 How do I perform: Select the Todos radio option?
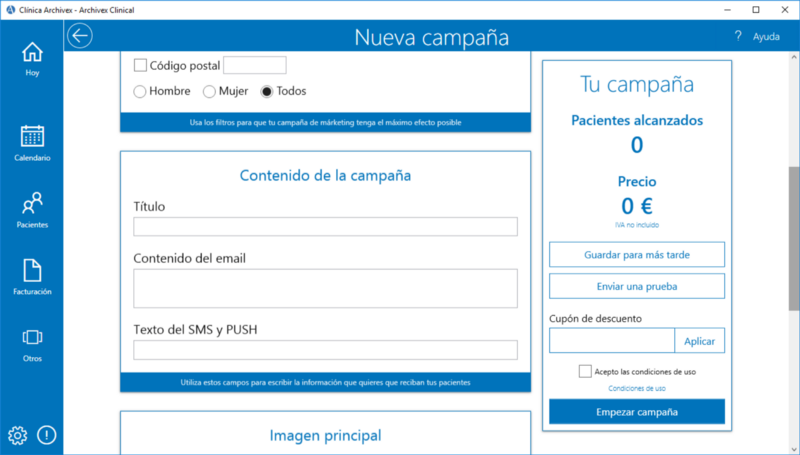(x=267, y=91)
